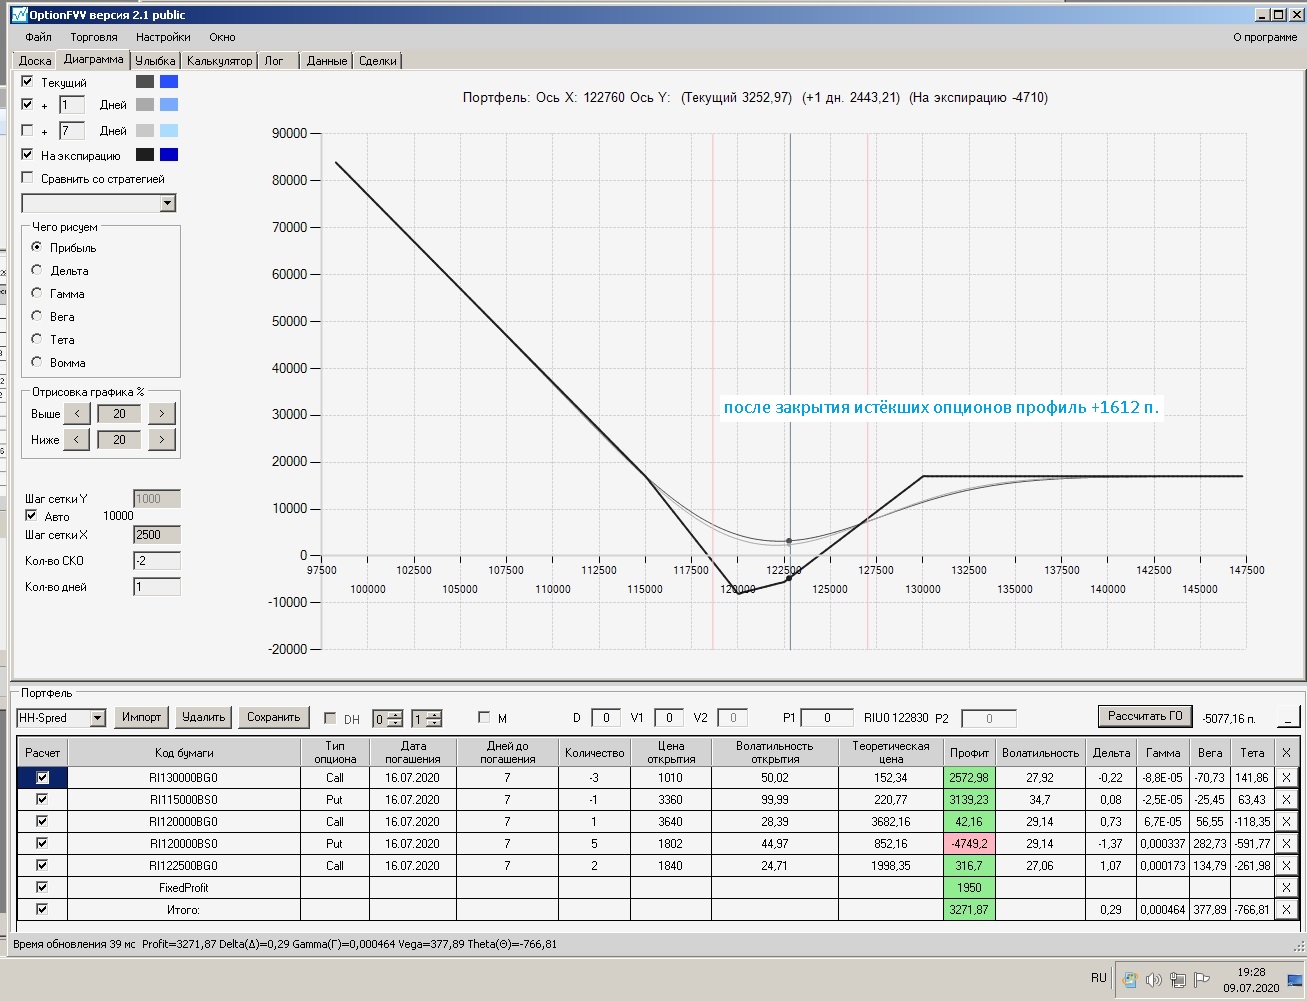This screenshot has height=1001, width=1307.
Task: Toggle the Текущий curve checkbox
Action: [x=28, y=82]
